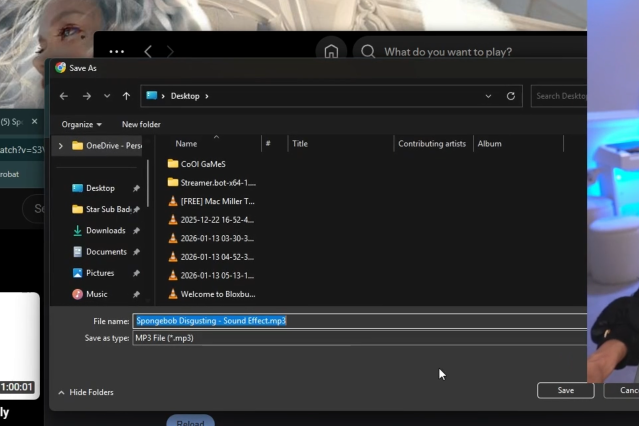Click the Search Desktop field

pos(559,96)
